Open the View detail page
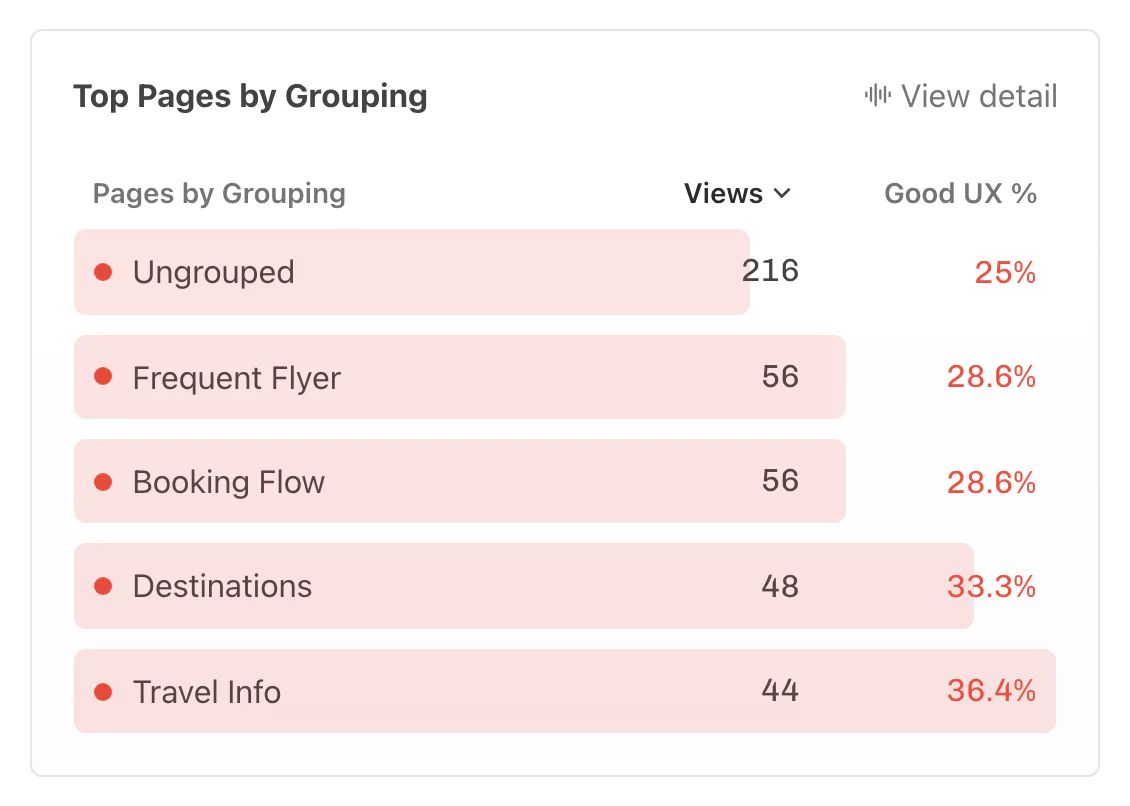This screenshot has height=806, width=1130. pos(978,96)
